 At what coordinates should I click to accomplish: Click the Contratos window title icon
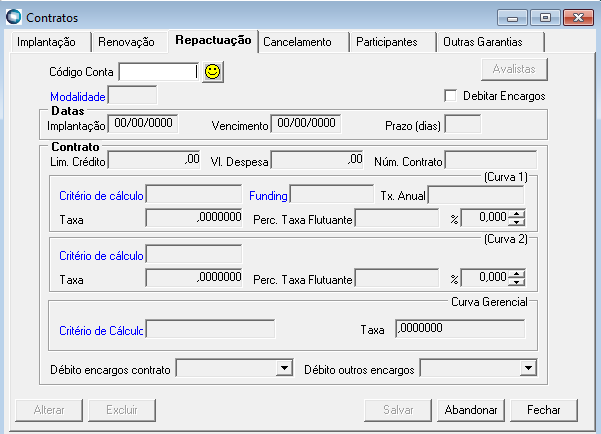coord(14,17)
